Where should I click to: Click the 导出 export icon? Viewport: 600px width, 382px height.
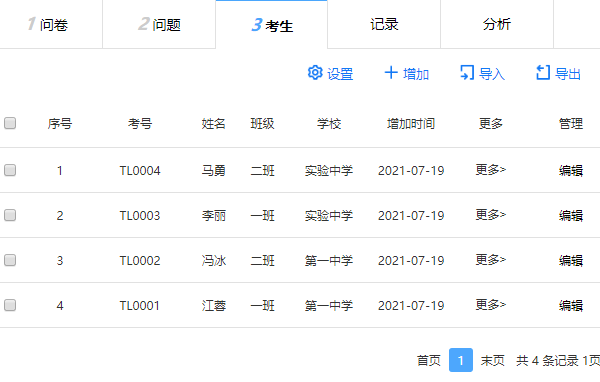(x=543, y=72)
